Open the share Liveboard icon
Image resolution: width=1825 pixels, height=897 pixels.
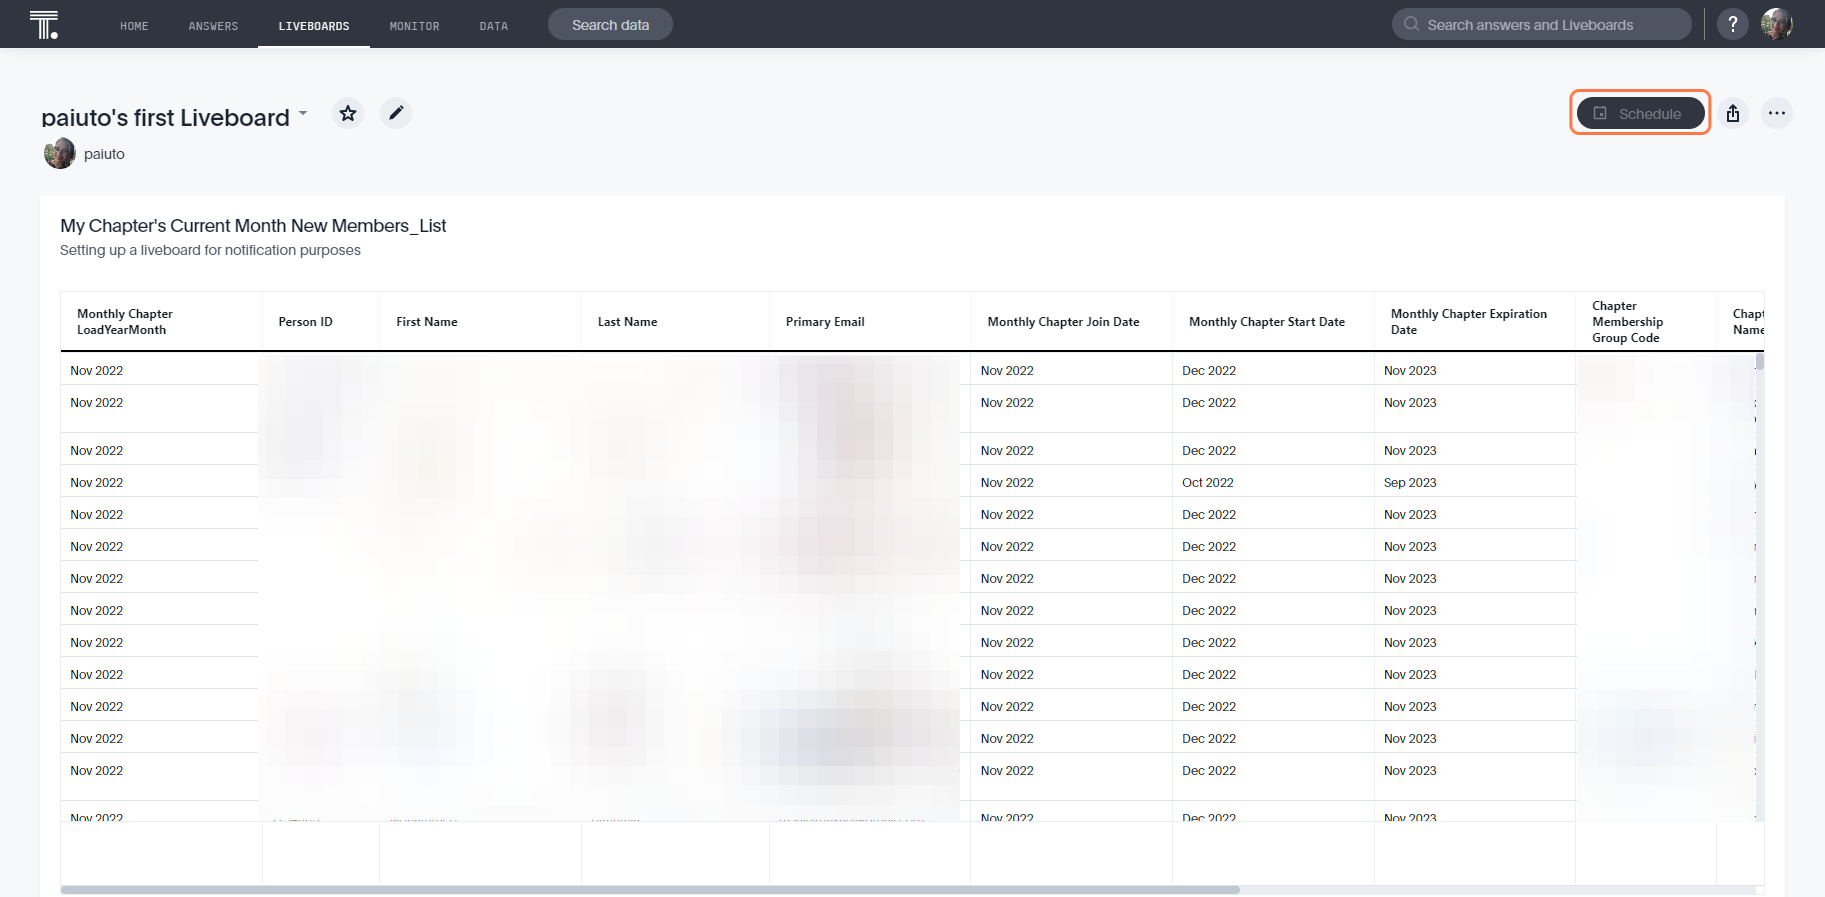coord(1733,113)
